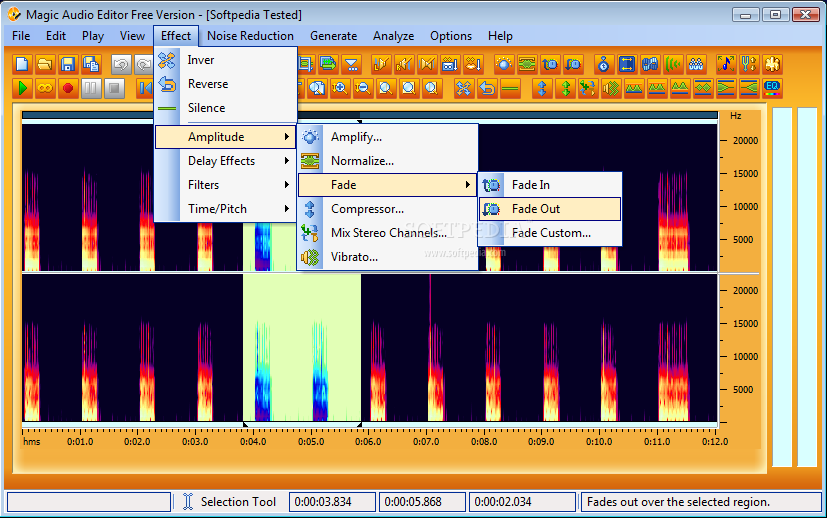
Task: Expand the Time/Pitch submenu
Action: coord(226,209)
